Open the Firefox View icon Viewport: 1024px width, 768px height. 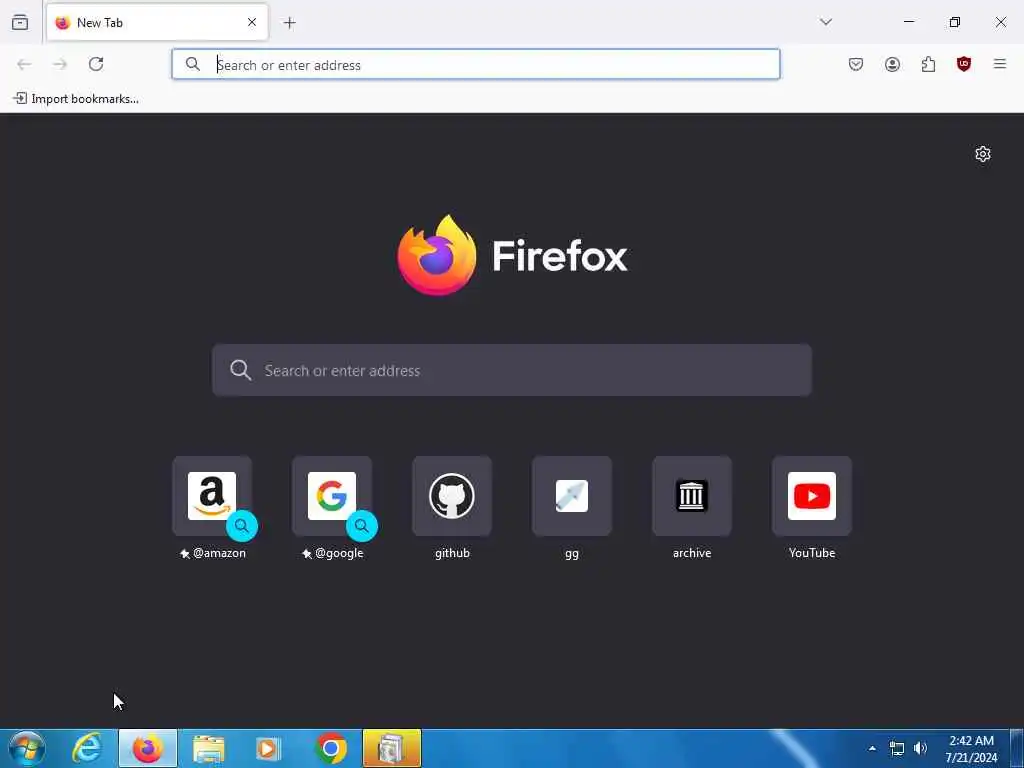click(x=20, y=22)
